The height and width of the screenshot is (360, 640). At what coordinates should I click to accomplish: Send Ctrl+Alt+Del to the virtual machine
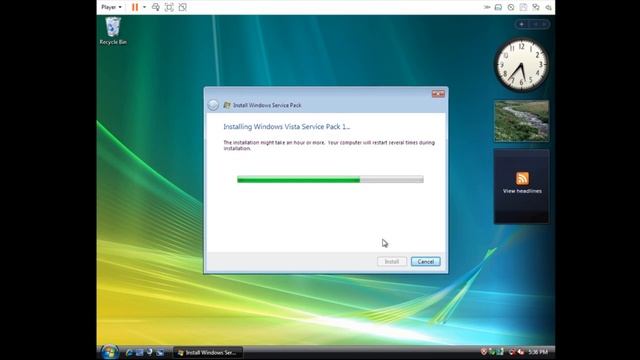[156, 7]
